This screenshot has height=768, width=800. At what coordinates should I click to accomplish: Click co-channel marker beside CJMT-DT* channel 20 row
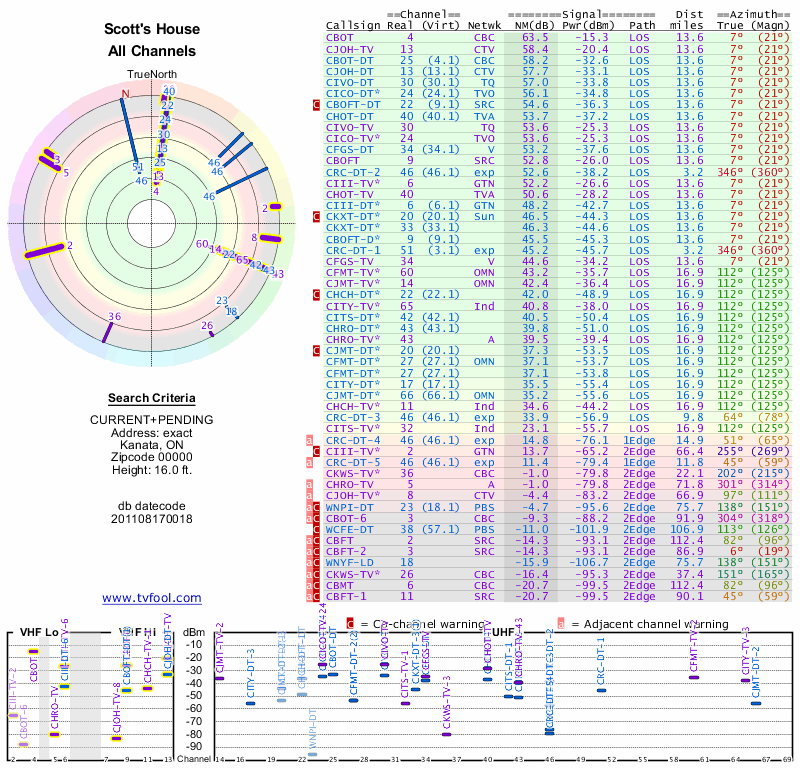click(316, 351)
